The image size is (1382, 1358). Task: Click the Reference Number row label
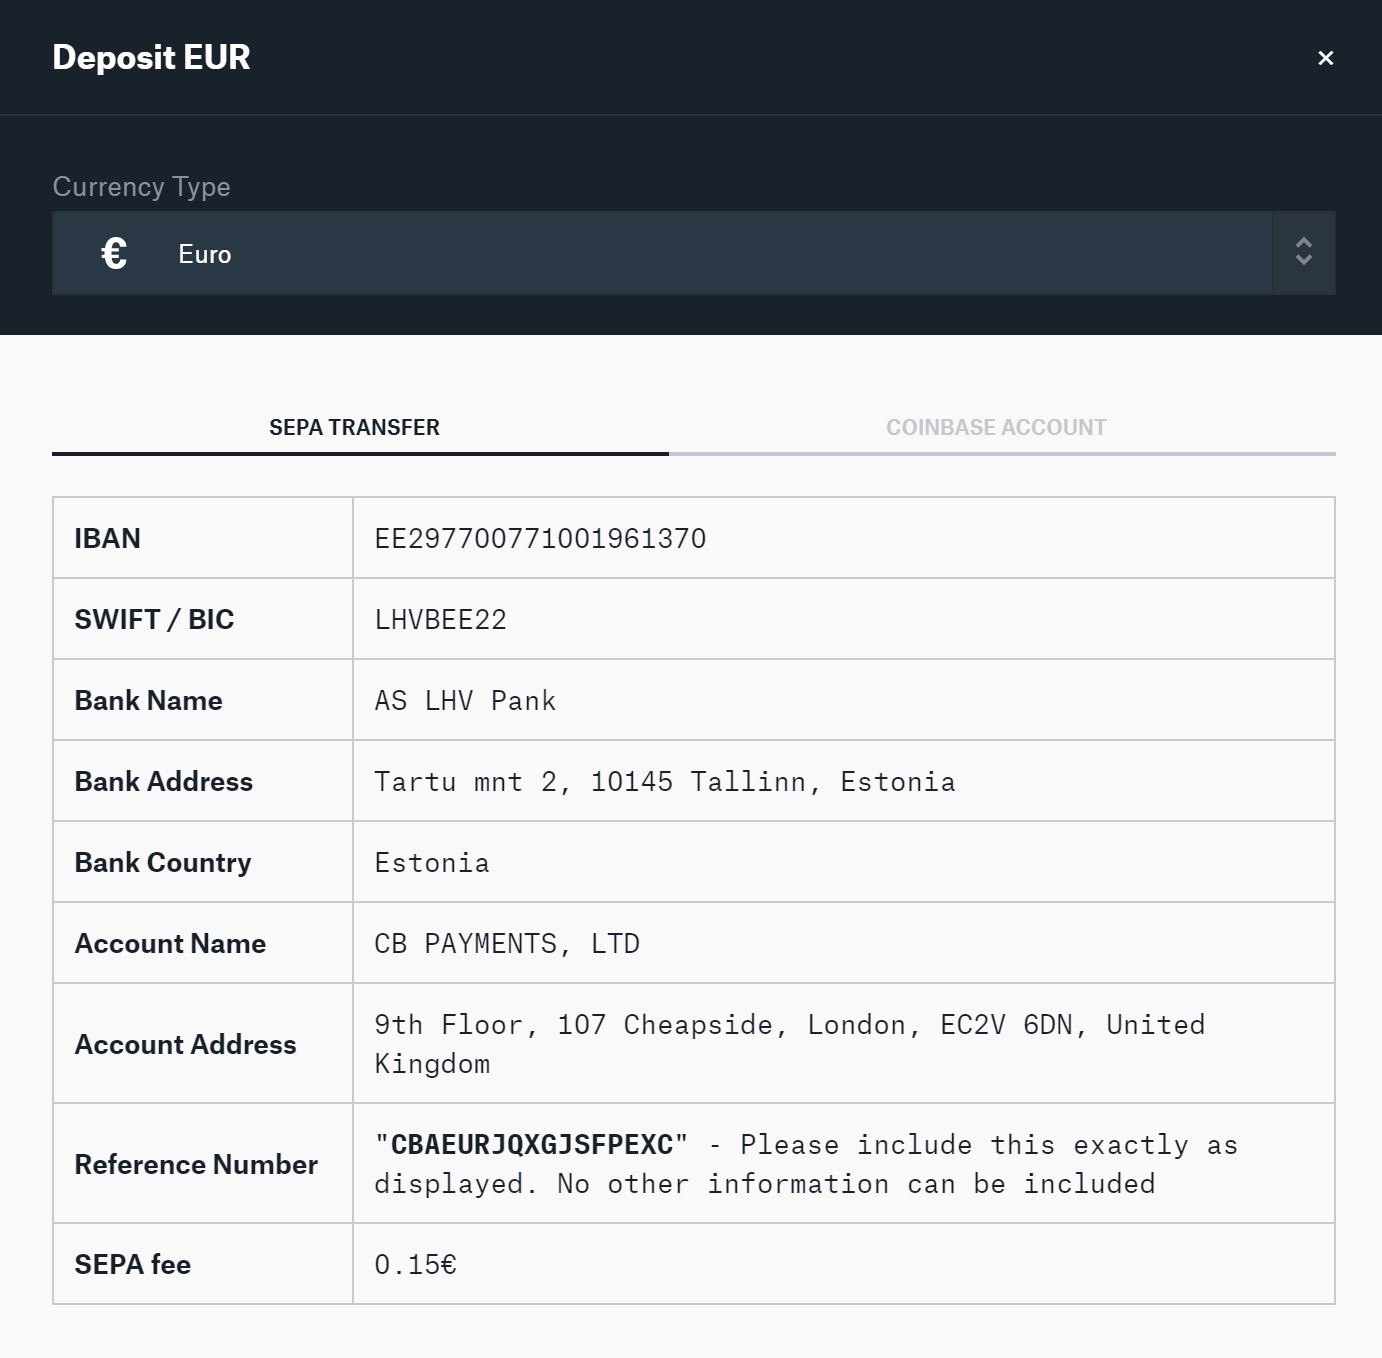click(x=196, y=1165)
